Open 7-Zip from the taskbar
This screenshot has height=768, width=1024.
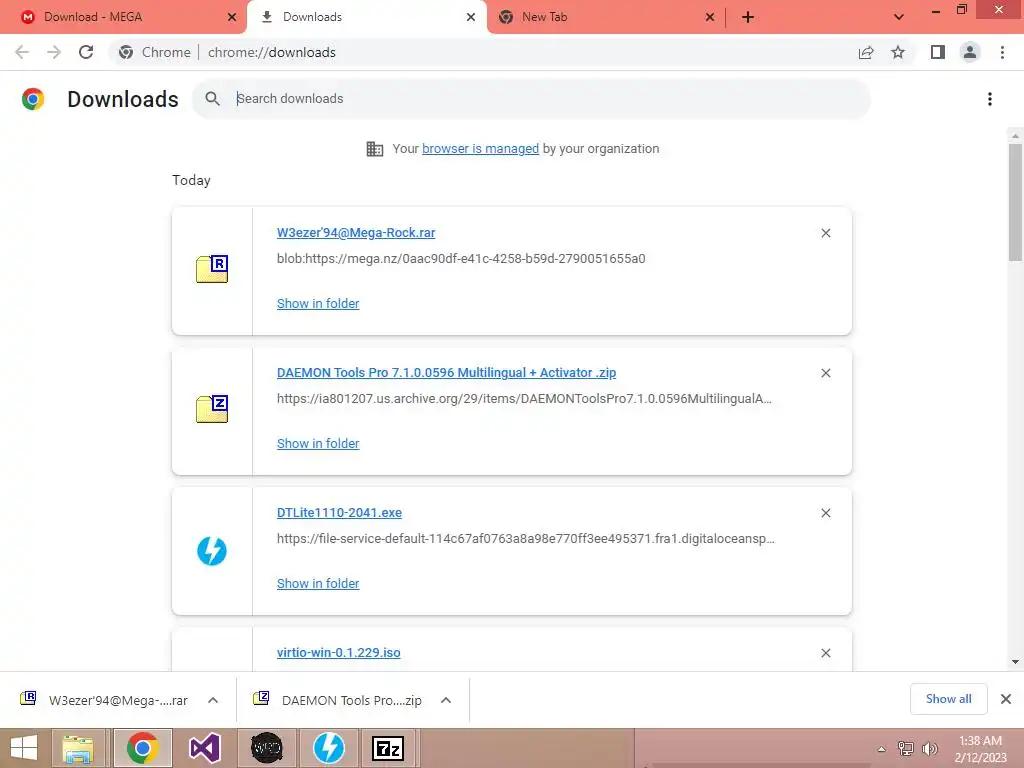click(x=388, y=748)
